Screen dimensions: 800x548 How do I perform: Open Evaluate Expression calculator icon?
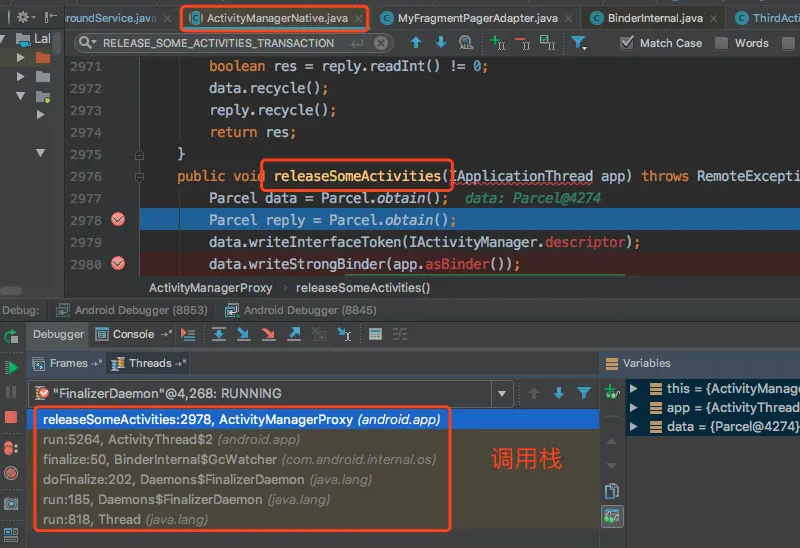point(376,335)
